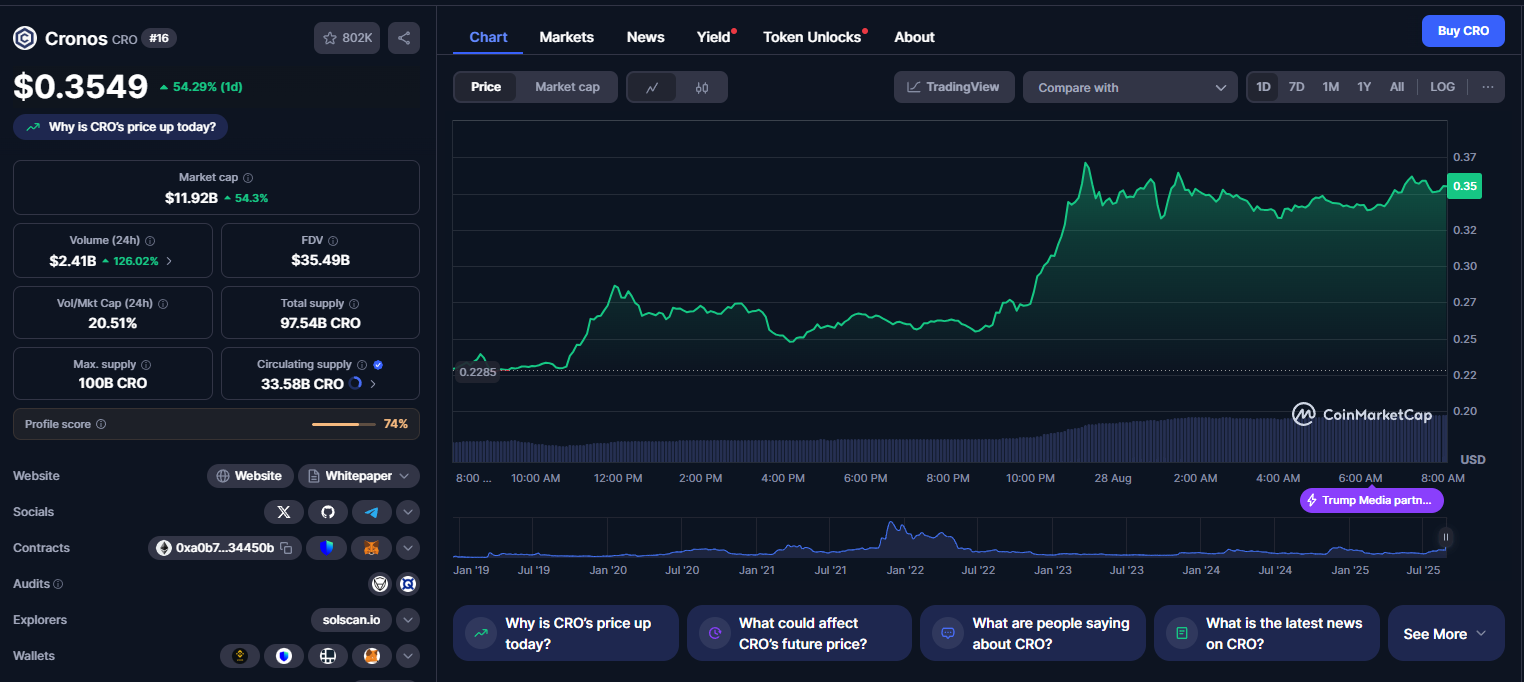The width and height of the screenshot is (1524, 682).
Task: Click the Total supply info icon
Action: pos(354,303)
